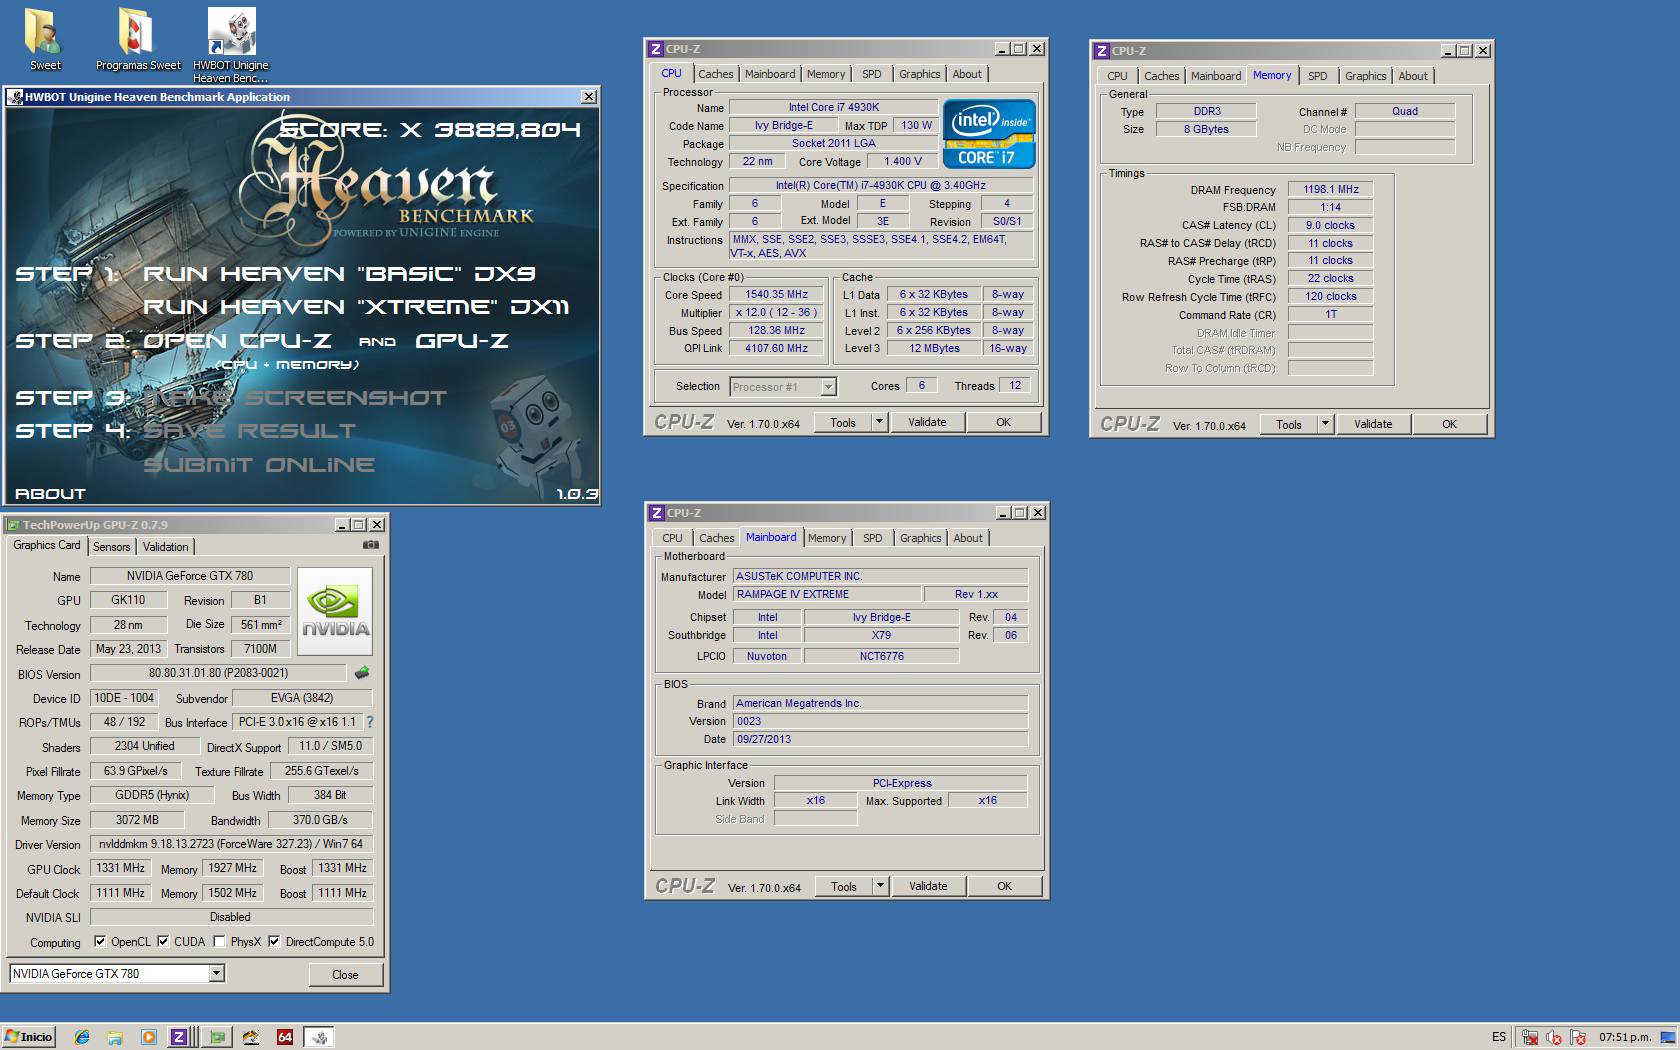Screen dimensions: 1680x1050
Task: Open the Sweet folder on desktop
Action: pos(44,40)
